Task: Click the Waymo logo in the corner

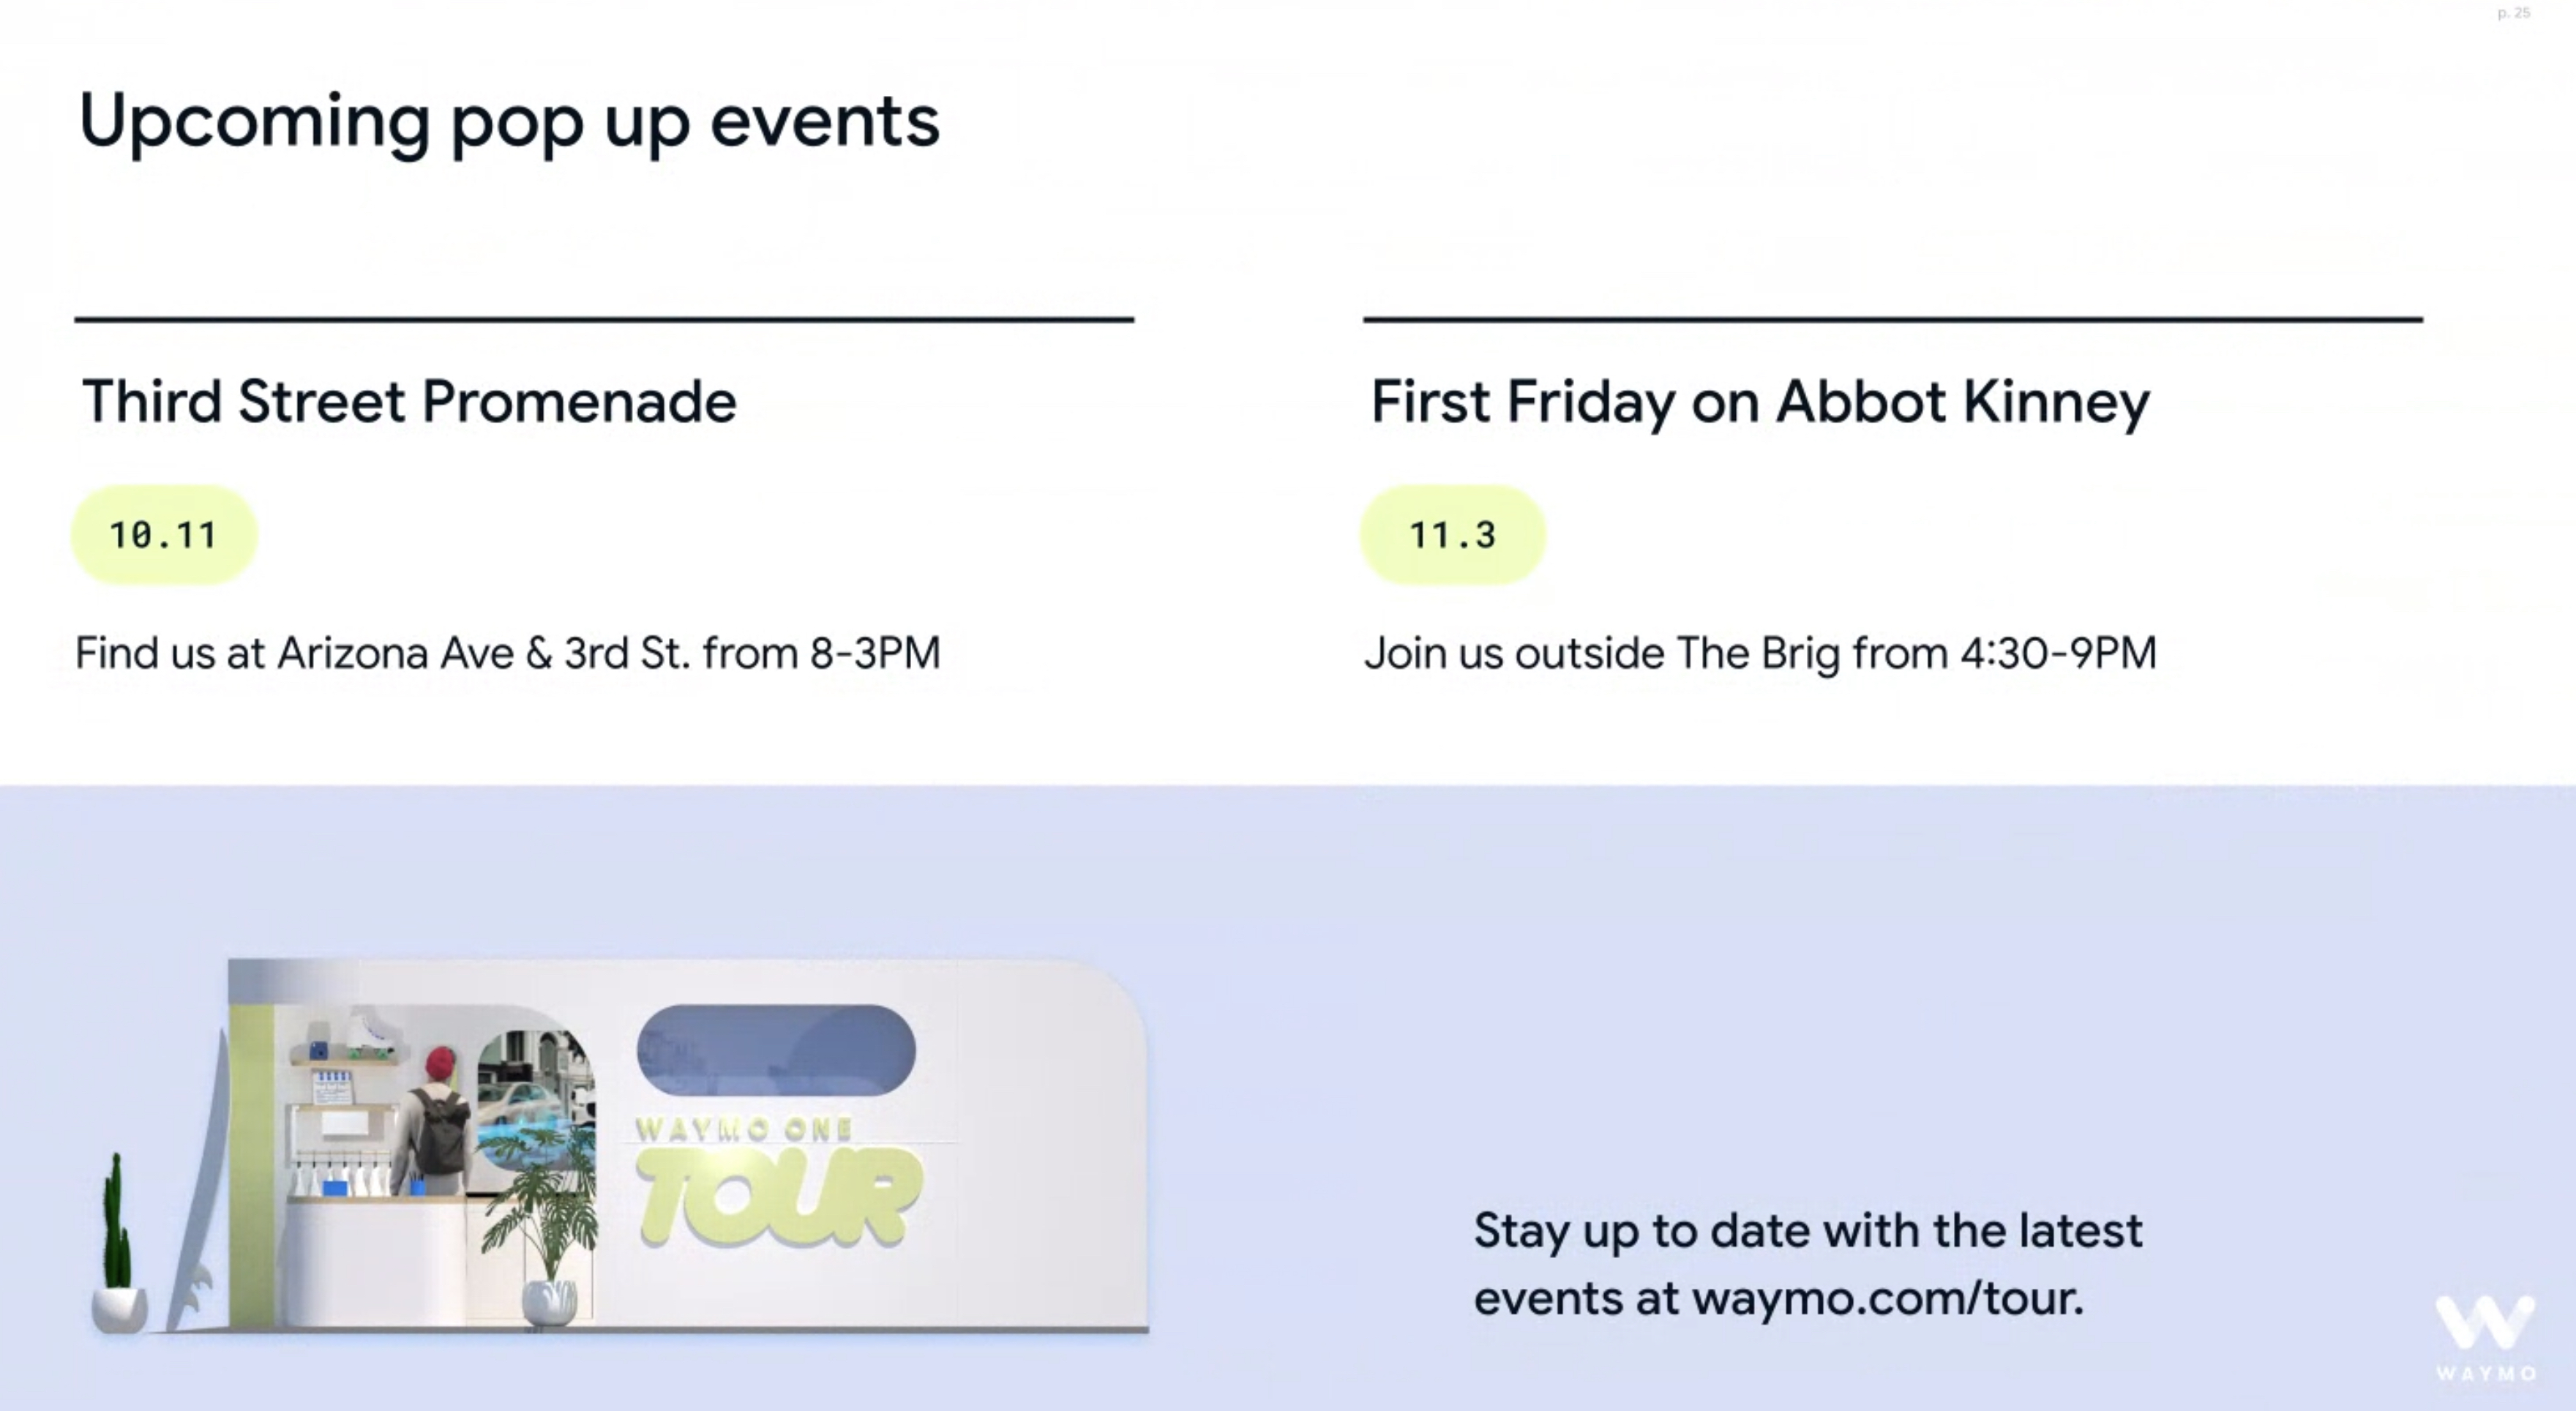Action: click(2485, 1335)
